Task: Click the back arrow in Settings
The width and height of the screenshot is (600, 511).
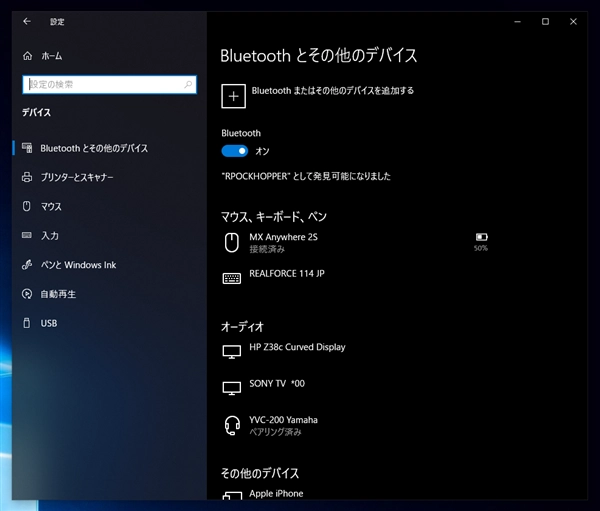Action: pos(27,21)
